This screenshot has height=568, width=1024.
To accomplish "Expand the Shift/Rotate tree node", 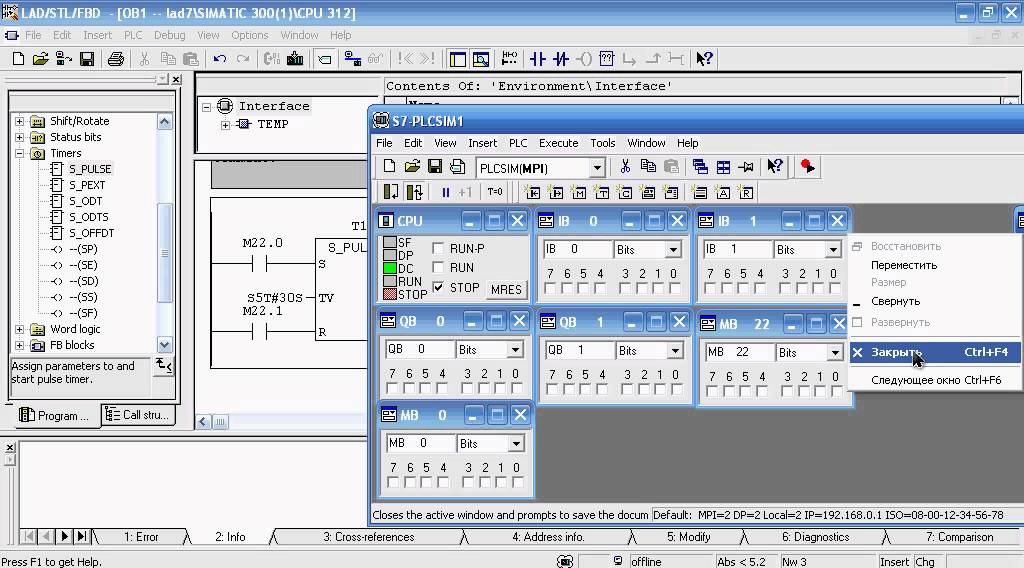I will pyautogui.click(x=19, y=121).
